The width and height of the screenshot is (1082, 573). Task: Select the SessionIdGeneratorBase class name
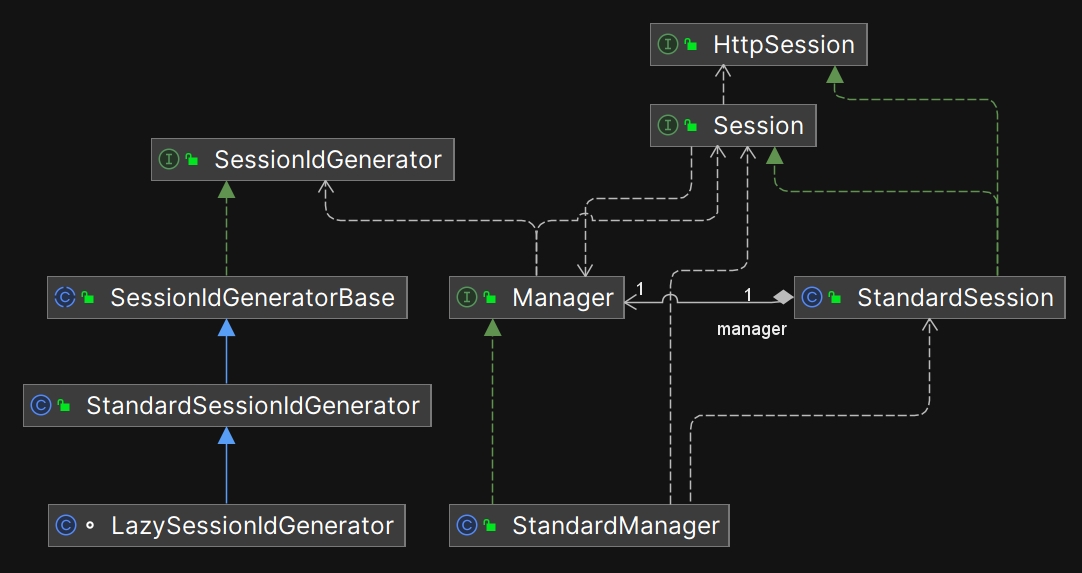tap(252, 297)
